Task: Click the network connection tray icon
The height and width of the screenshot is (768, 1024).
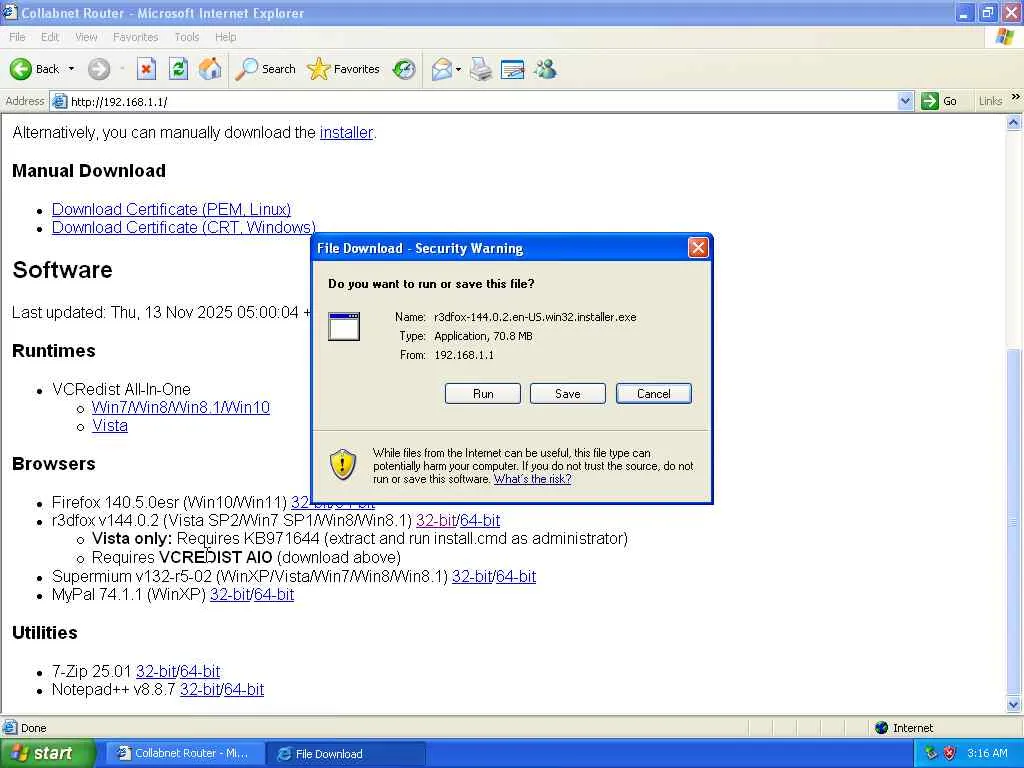Action: 931,753
